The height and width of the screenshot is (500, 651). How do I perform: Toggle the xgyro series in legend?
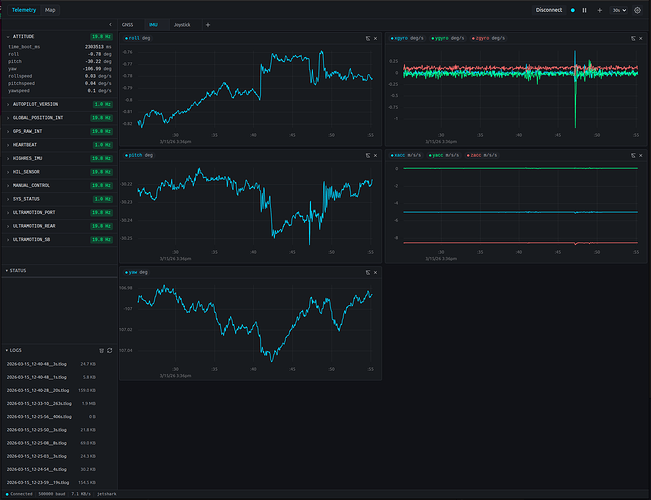pyautogui.click(x=404, y=38)
